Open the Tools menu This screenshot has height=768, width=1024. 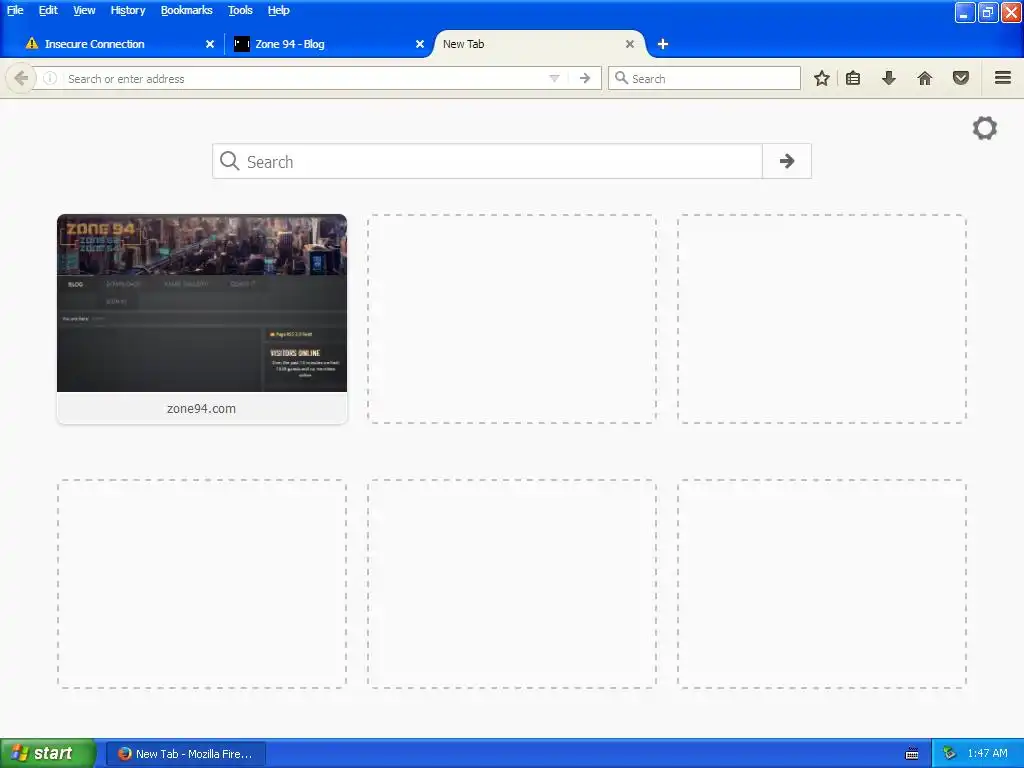click(240, 10)
